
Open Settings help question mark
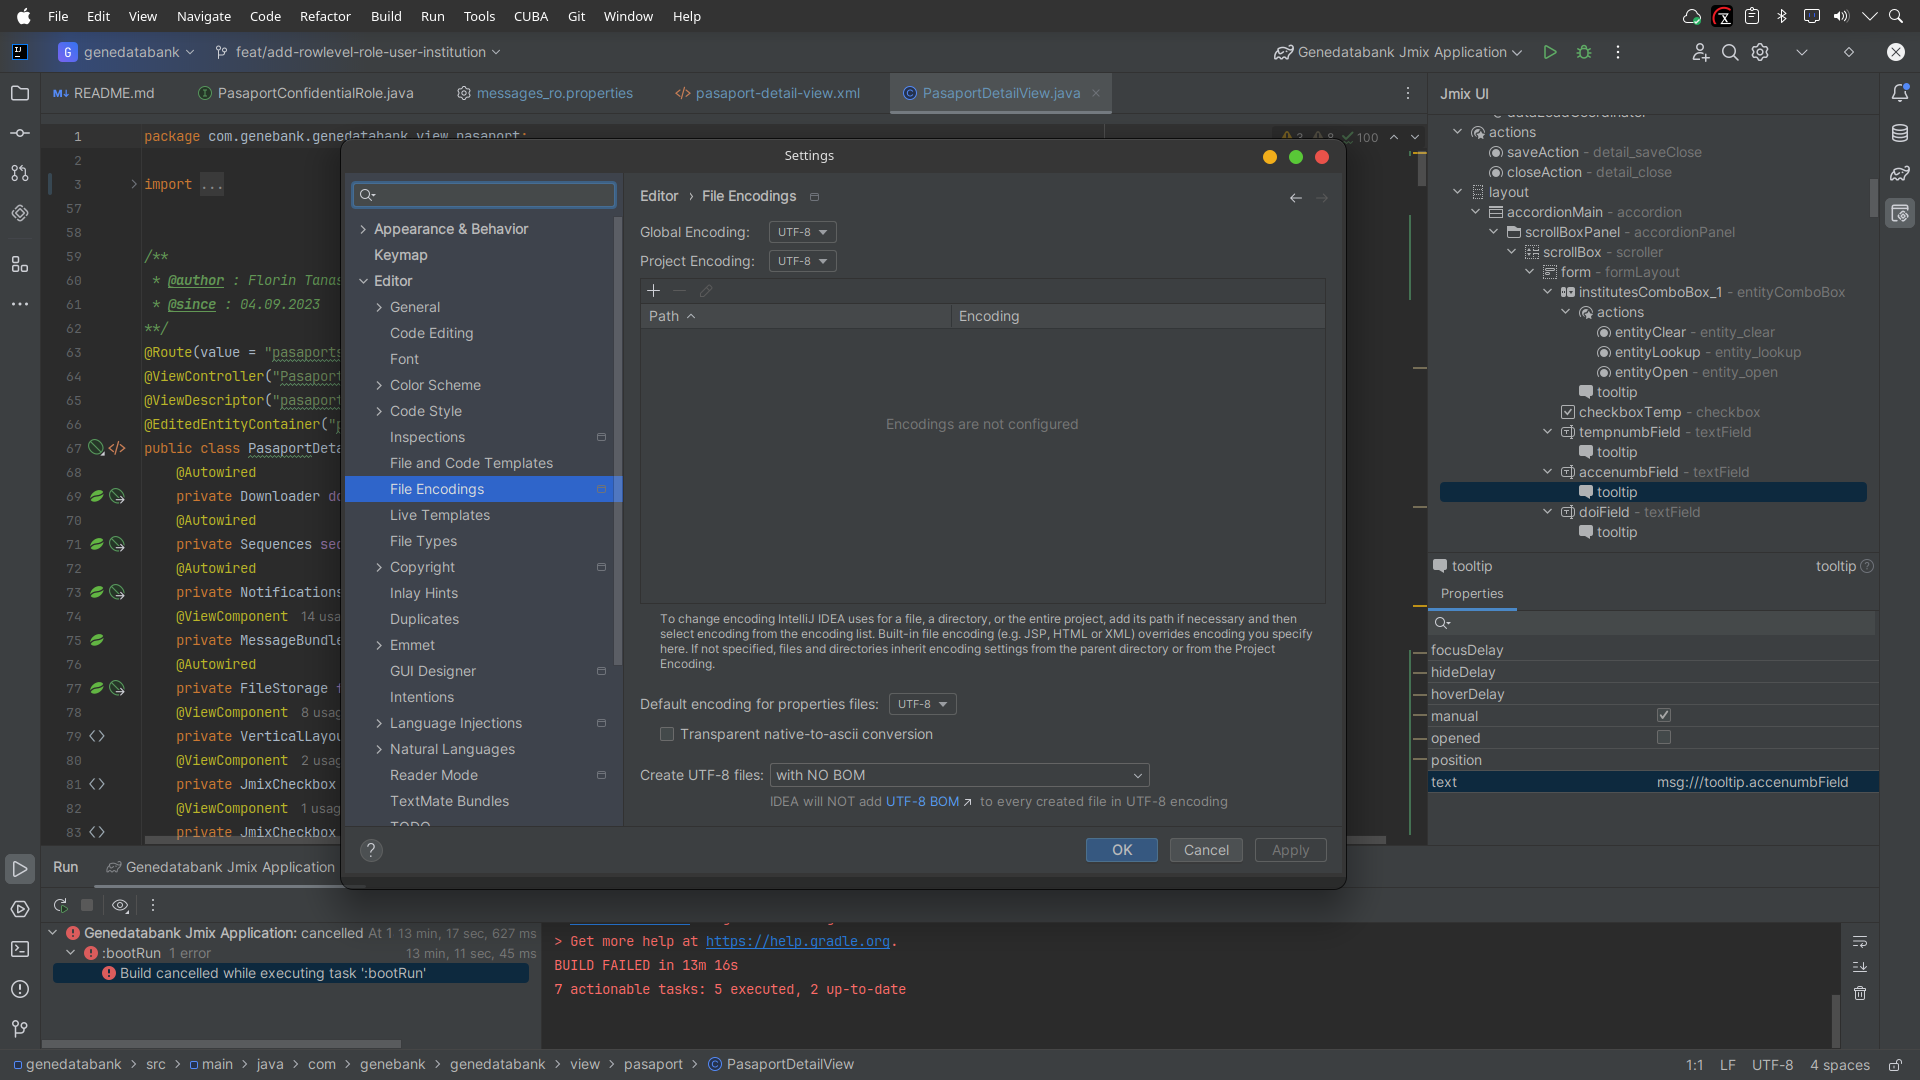pos(371,850)
